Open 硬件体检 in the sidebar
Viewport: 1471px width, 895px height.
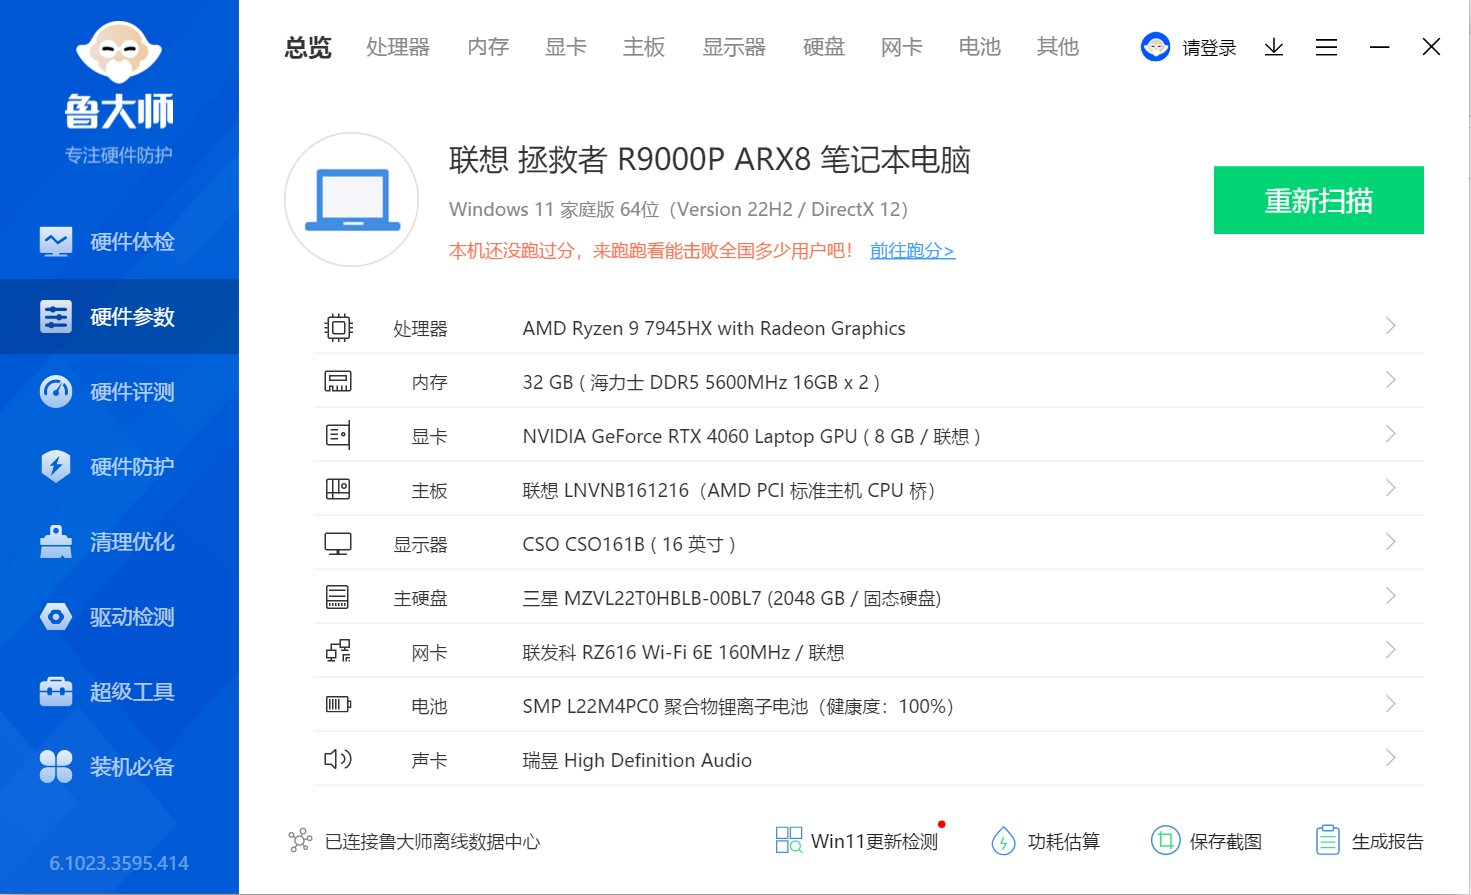(x=119, y=241)
